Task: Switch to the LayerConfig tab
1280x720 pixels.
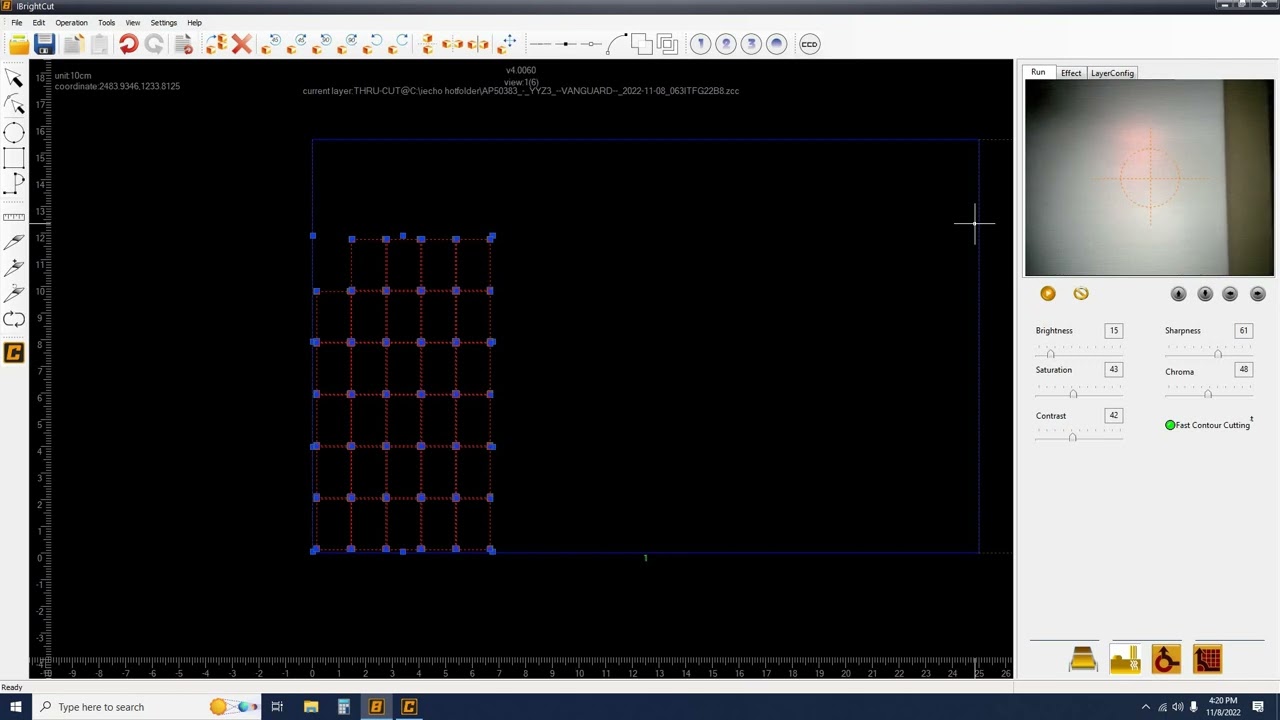Action: (1112, 73)
